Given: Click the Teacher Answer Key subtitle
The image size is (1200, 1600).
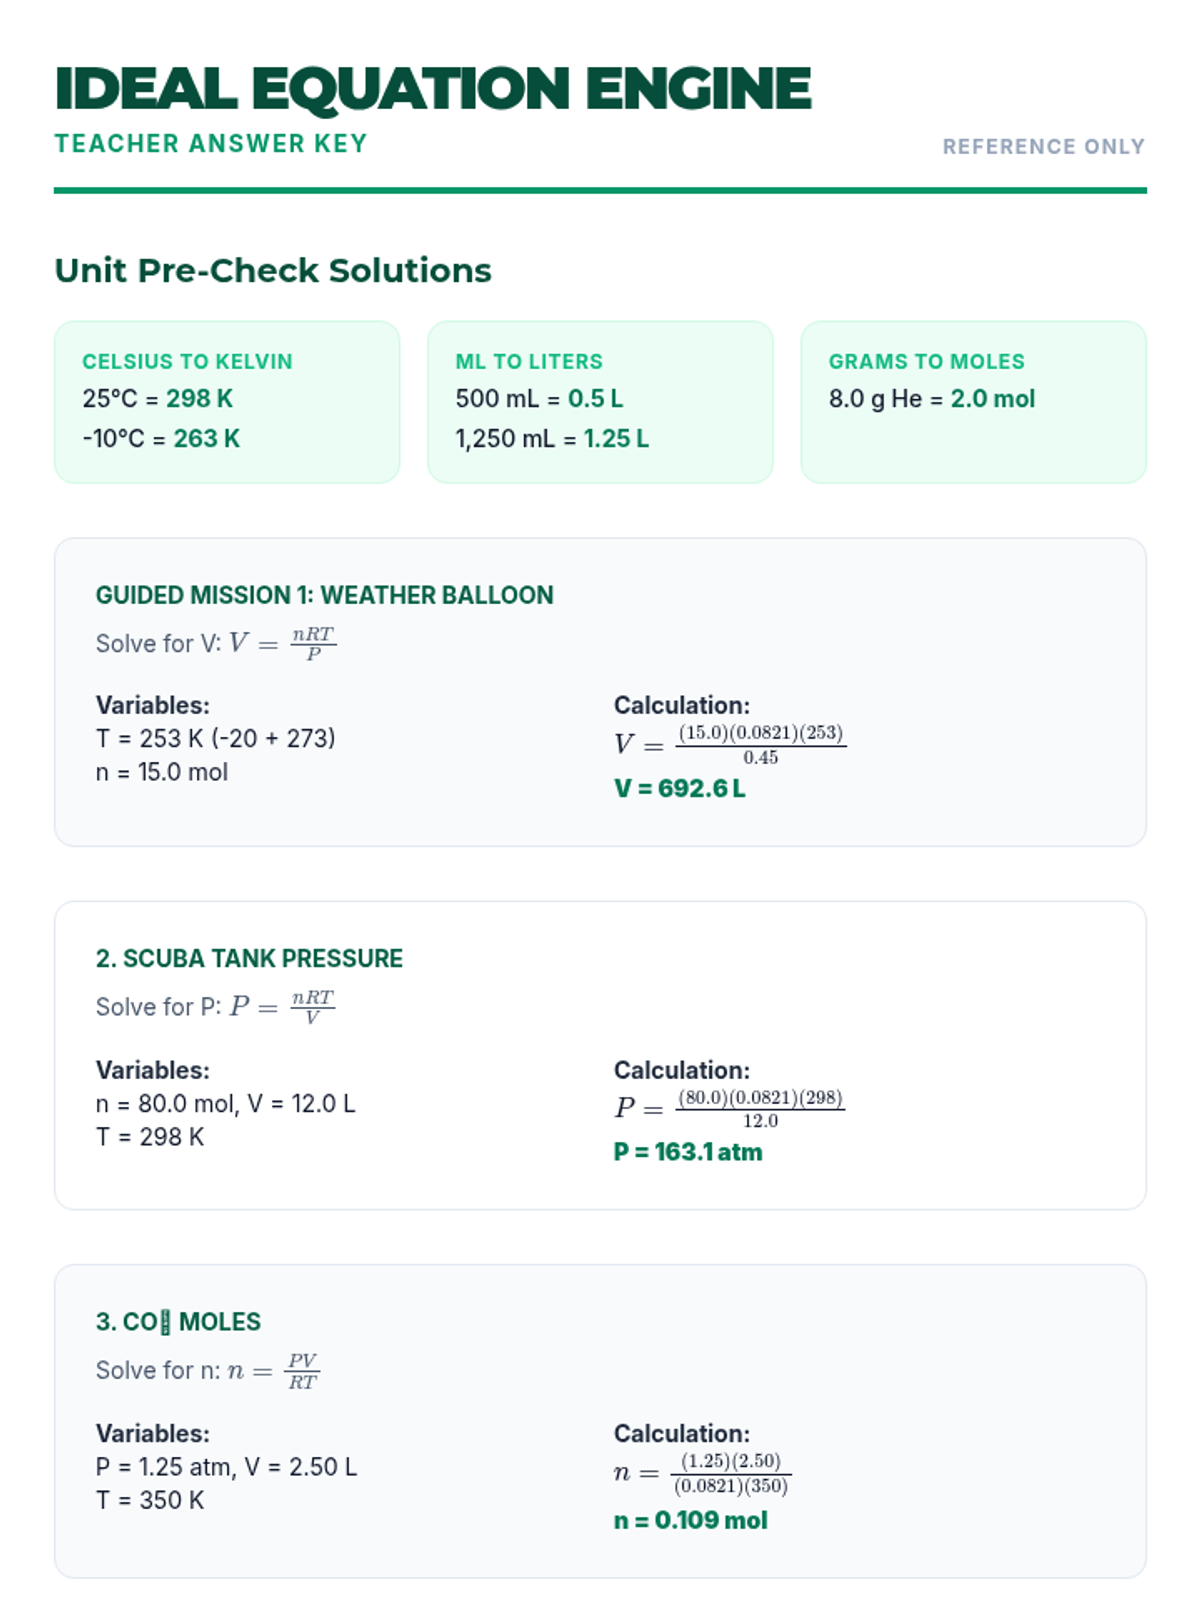Looking at the screenshot, I should (x=211, y=144).
